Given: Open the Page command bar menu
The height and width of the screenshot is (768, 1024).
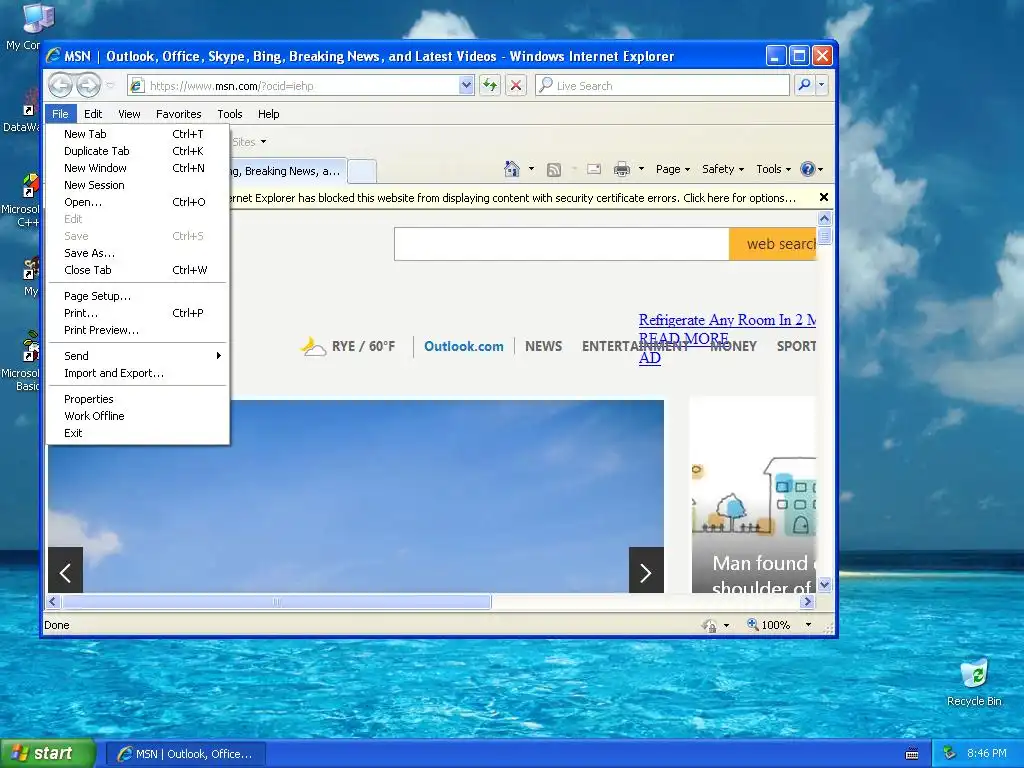Looking at the screenshot, I should (x=673, y=169).
